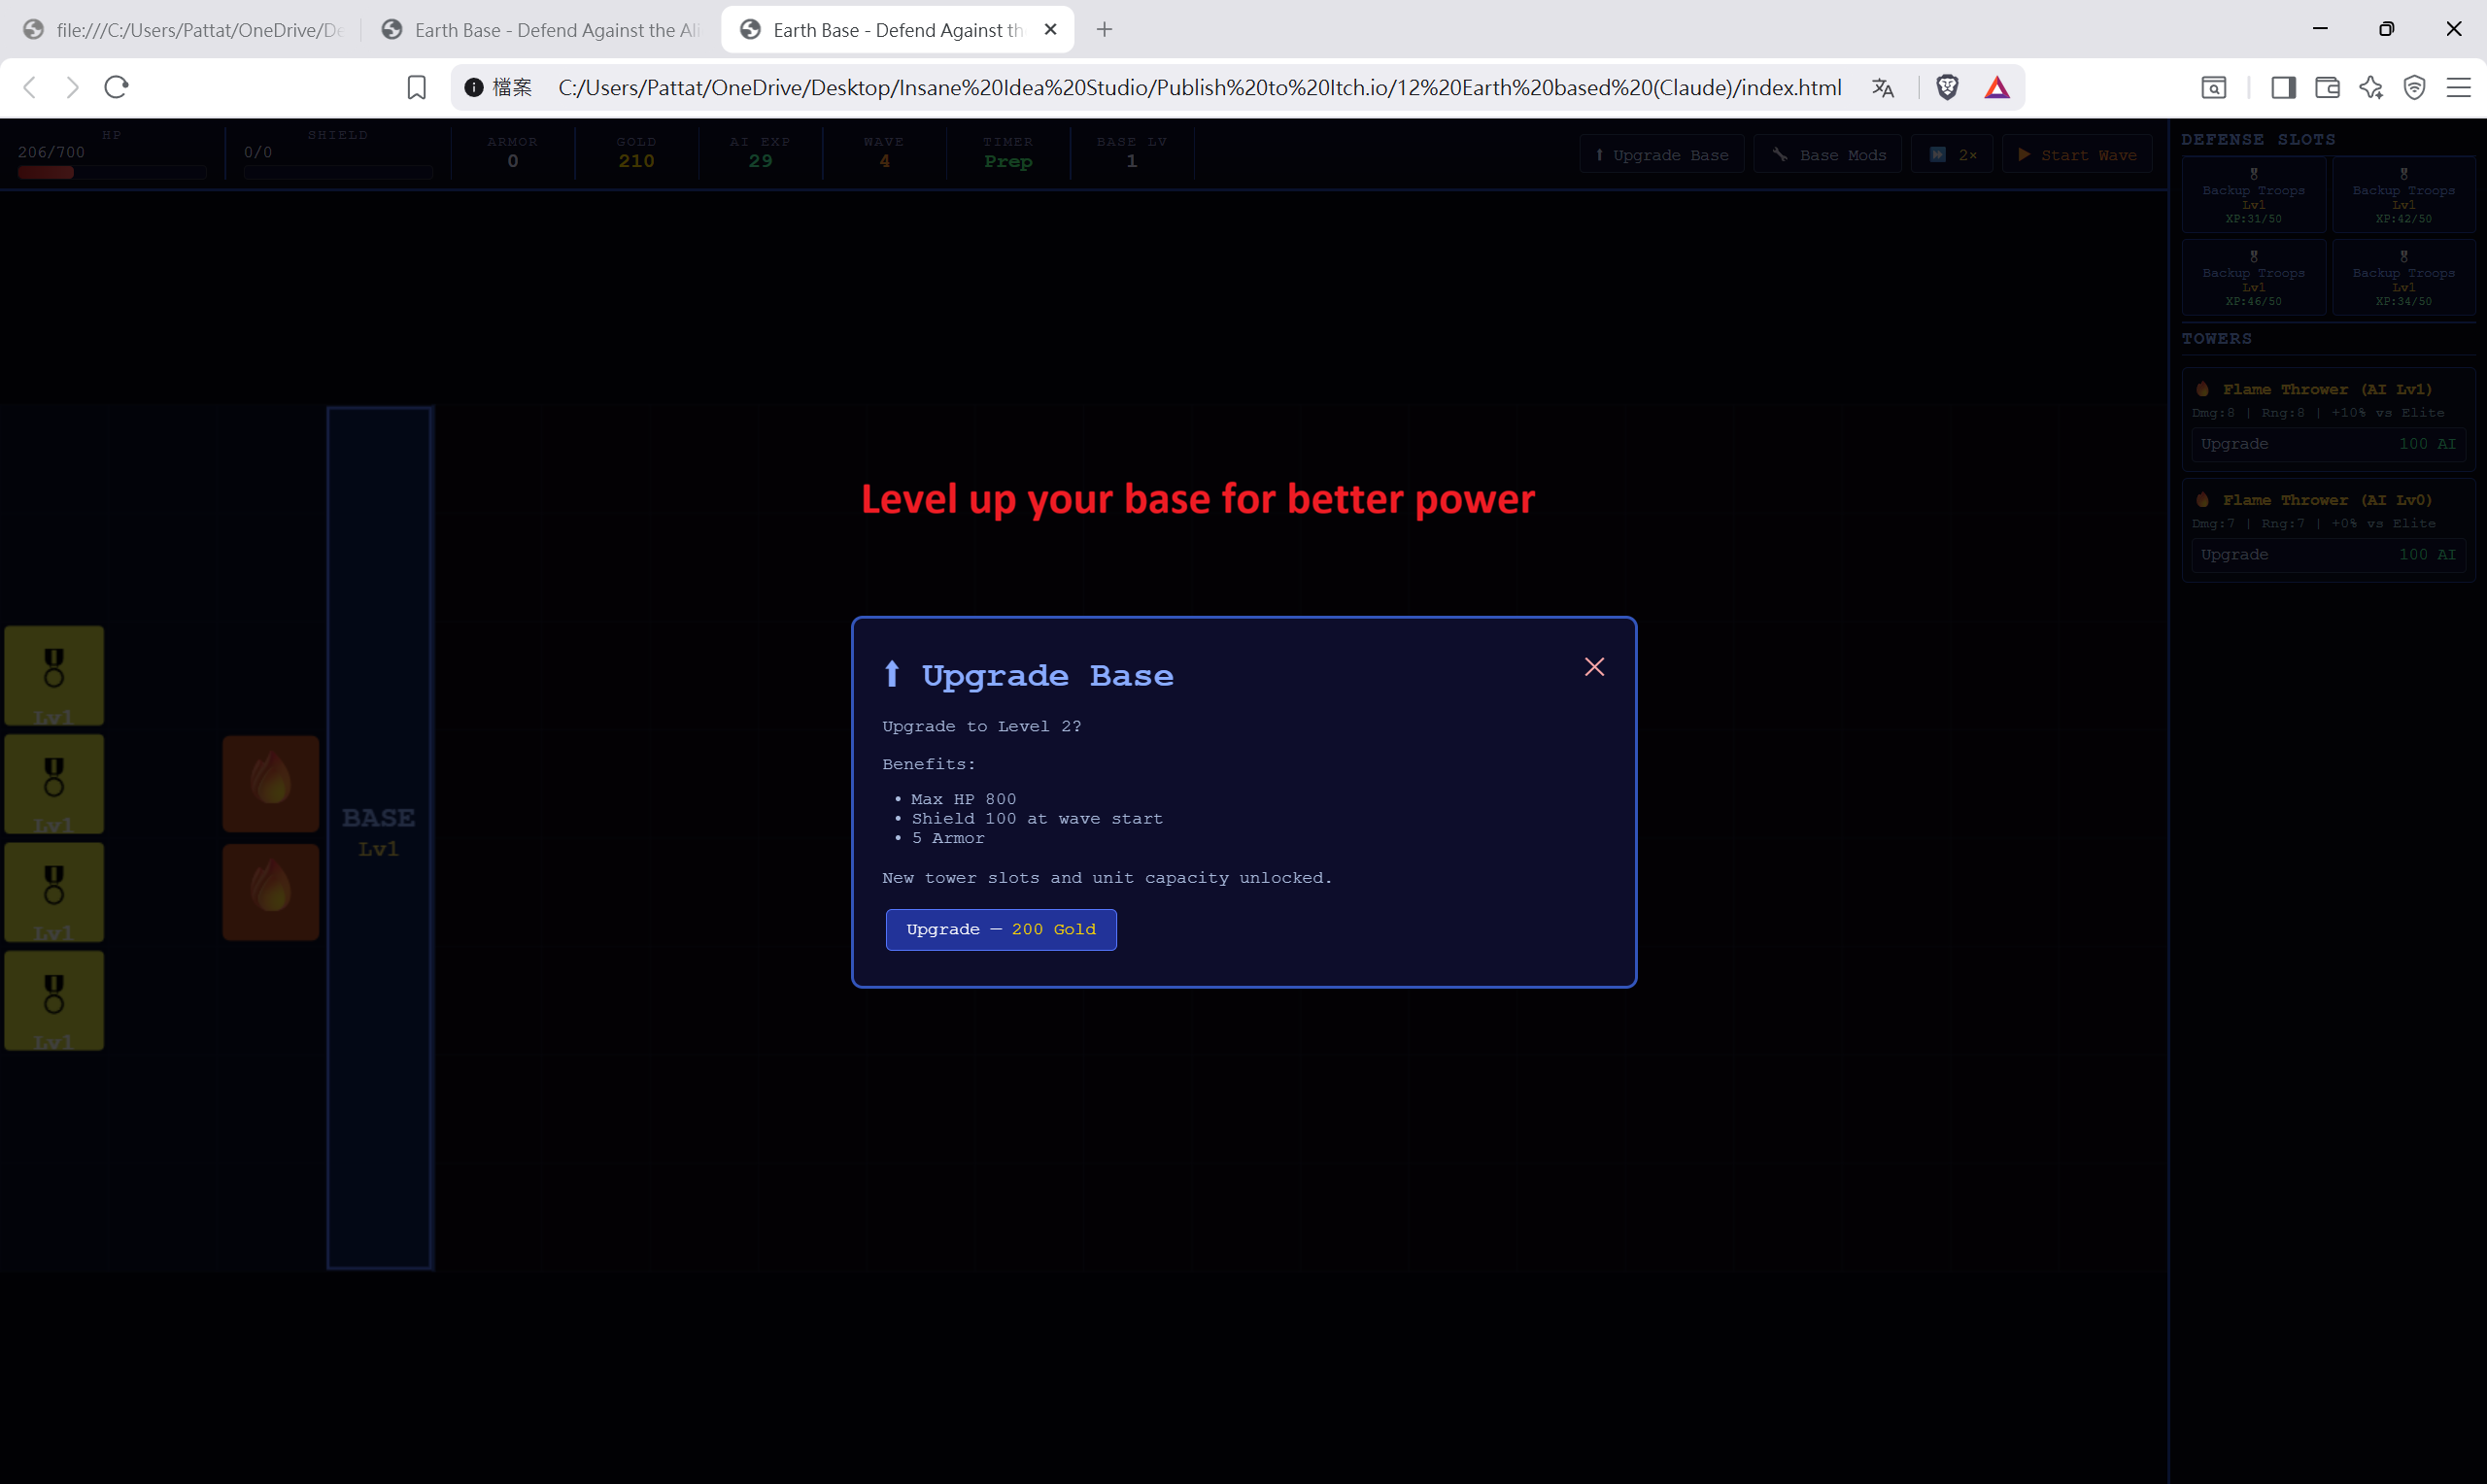Click Upgrade Base in top bar
The width and height of the screenshot is (2487, 1484).
tap(1661, 155)
